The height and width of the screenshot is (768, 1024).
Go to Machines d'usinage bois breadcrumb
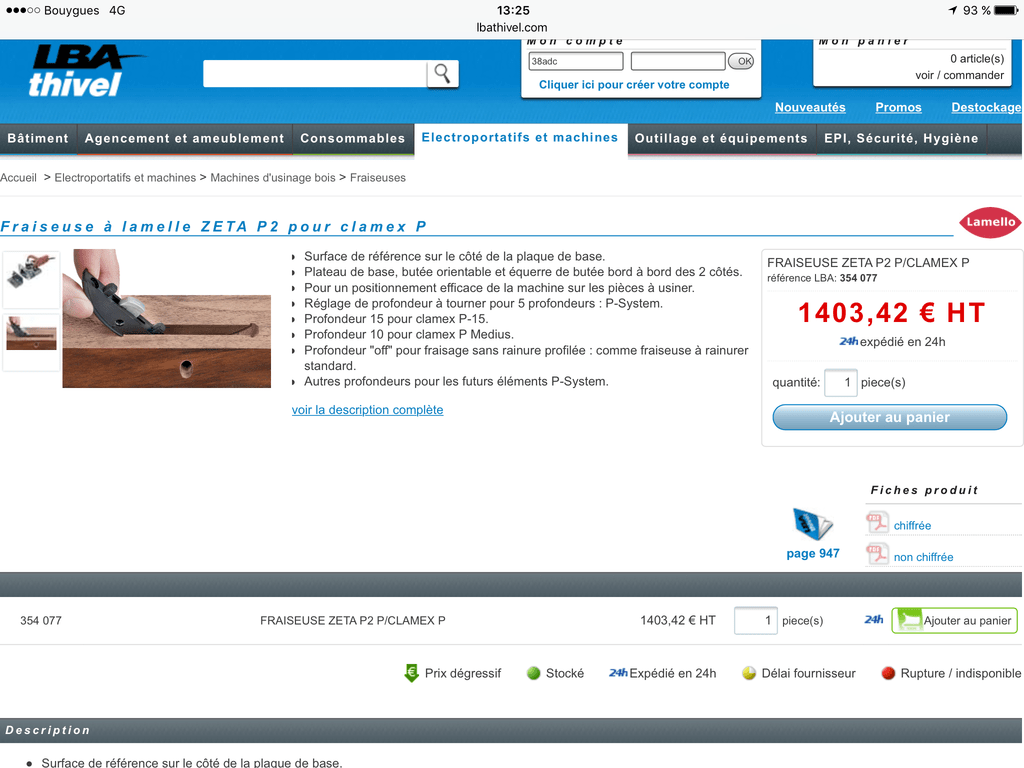click(272, 178)
